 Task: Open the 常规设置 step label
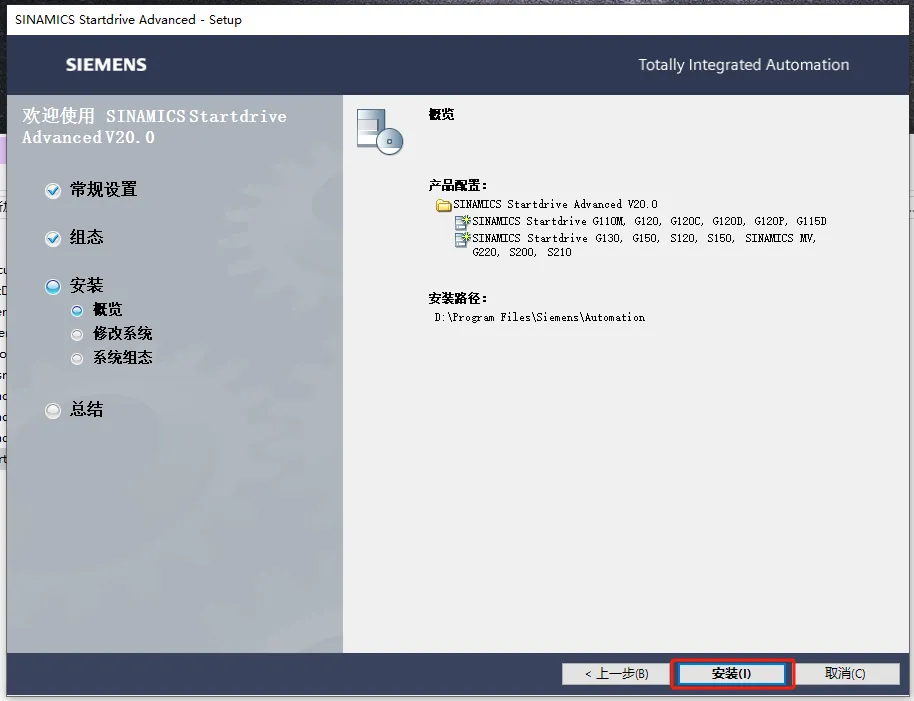tap(104, 189)
